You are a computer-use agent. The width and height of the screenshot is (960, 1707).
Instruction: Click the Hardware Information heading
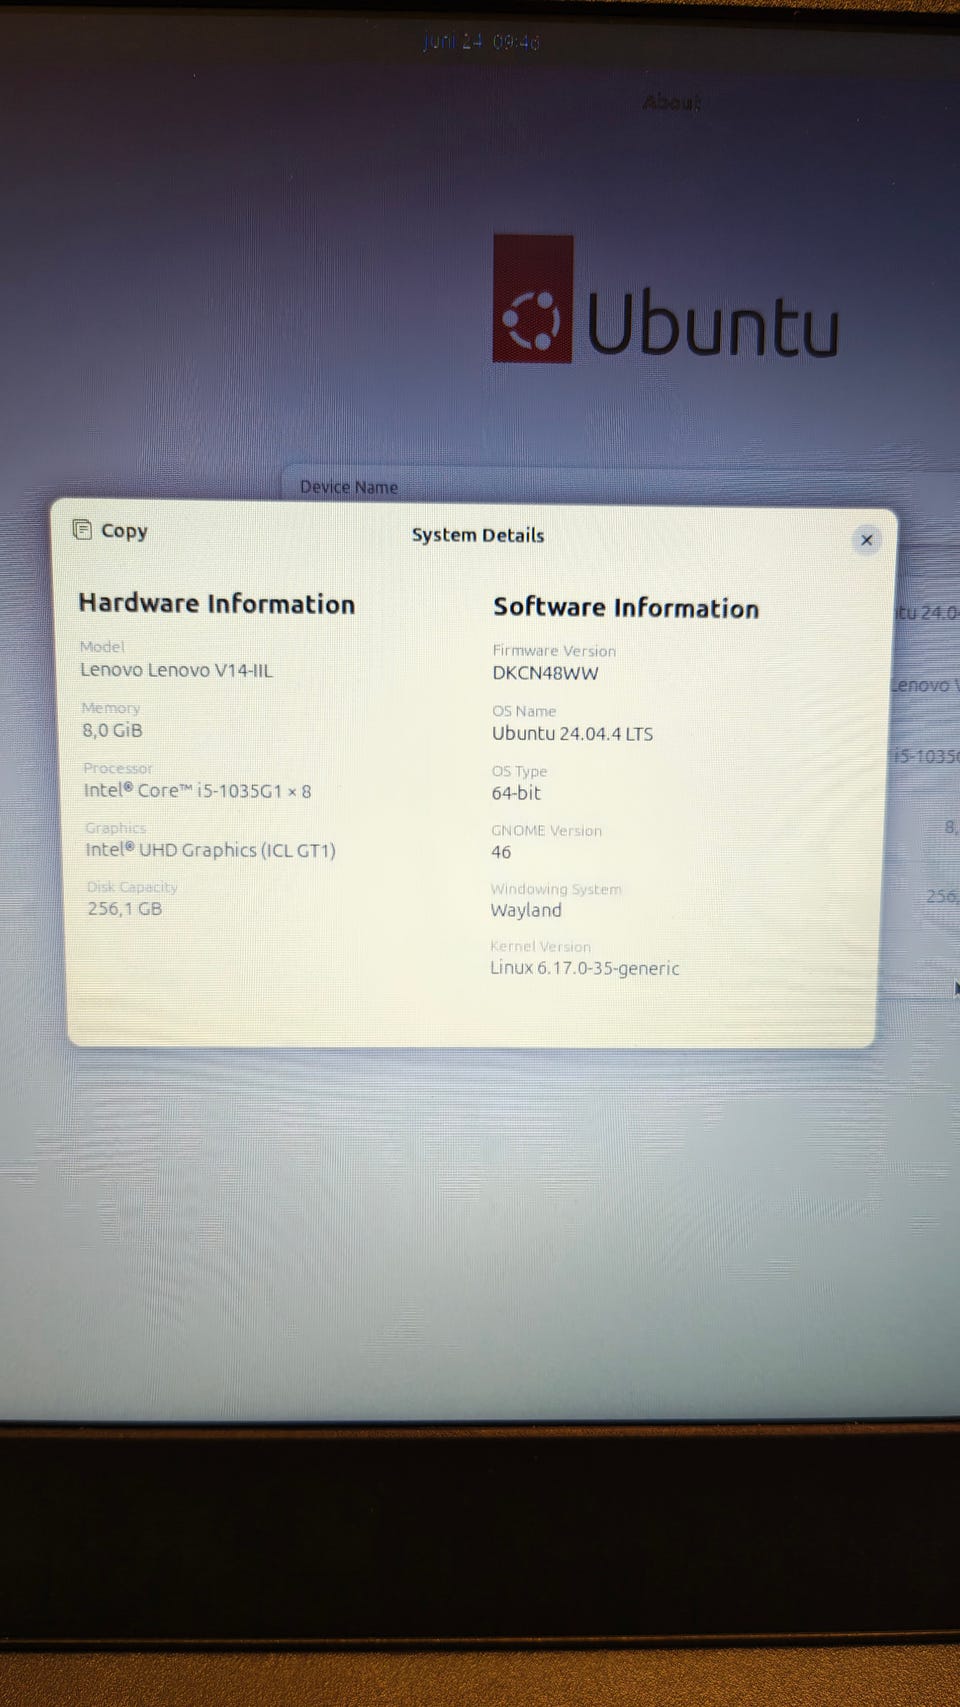point(217,604)
